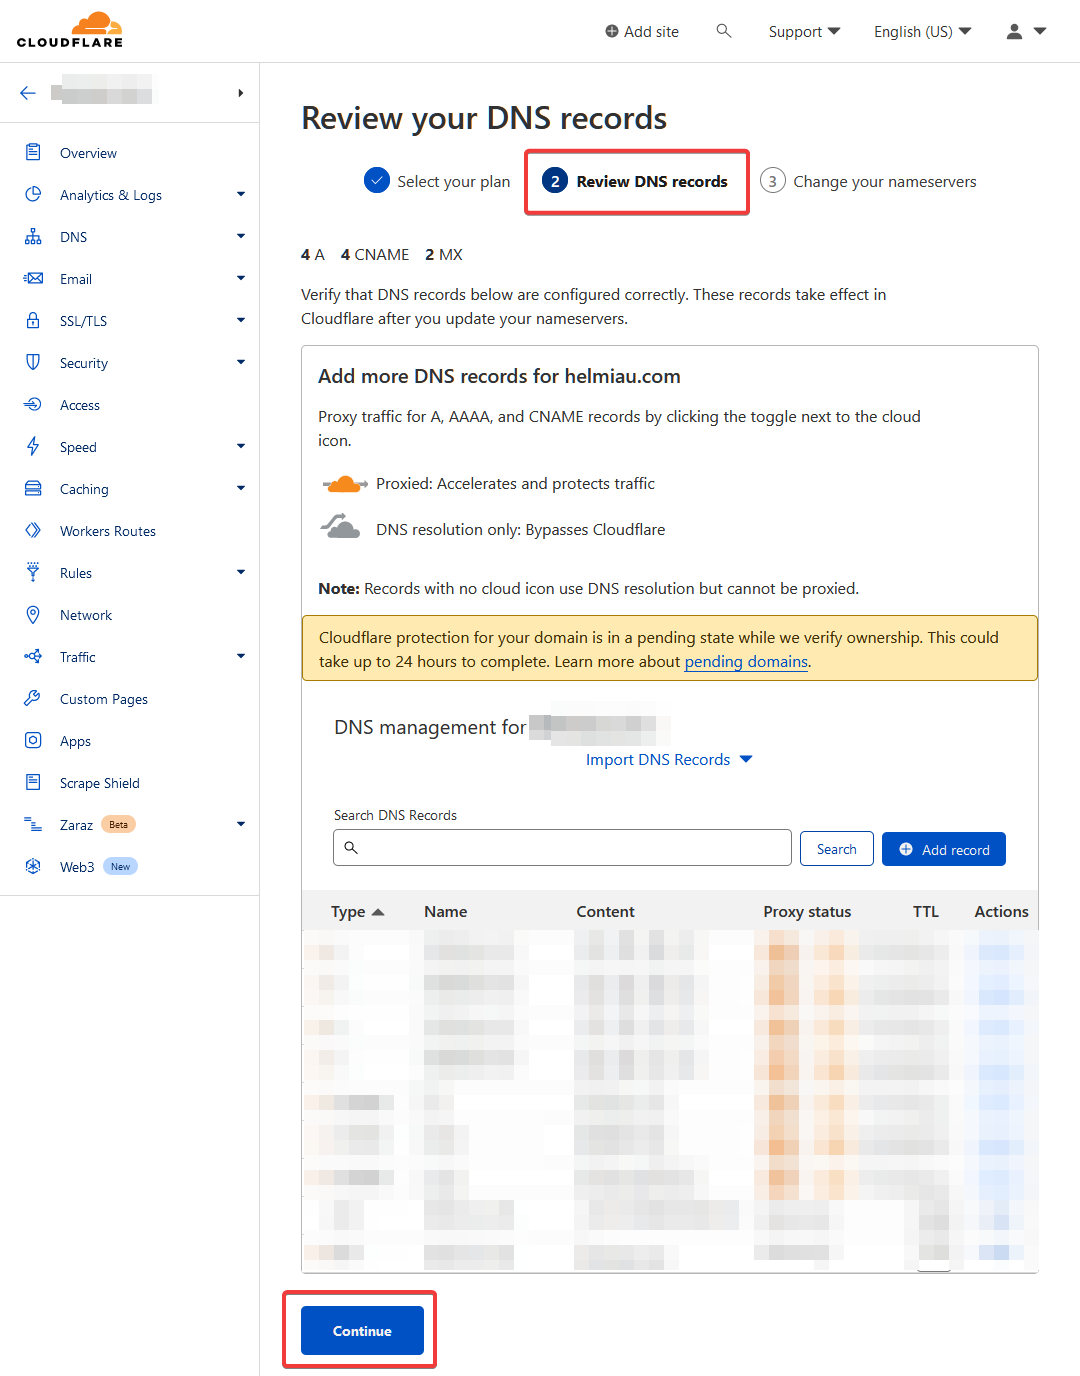
Task: Click the Add site button
Action: 642,32
